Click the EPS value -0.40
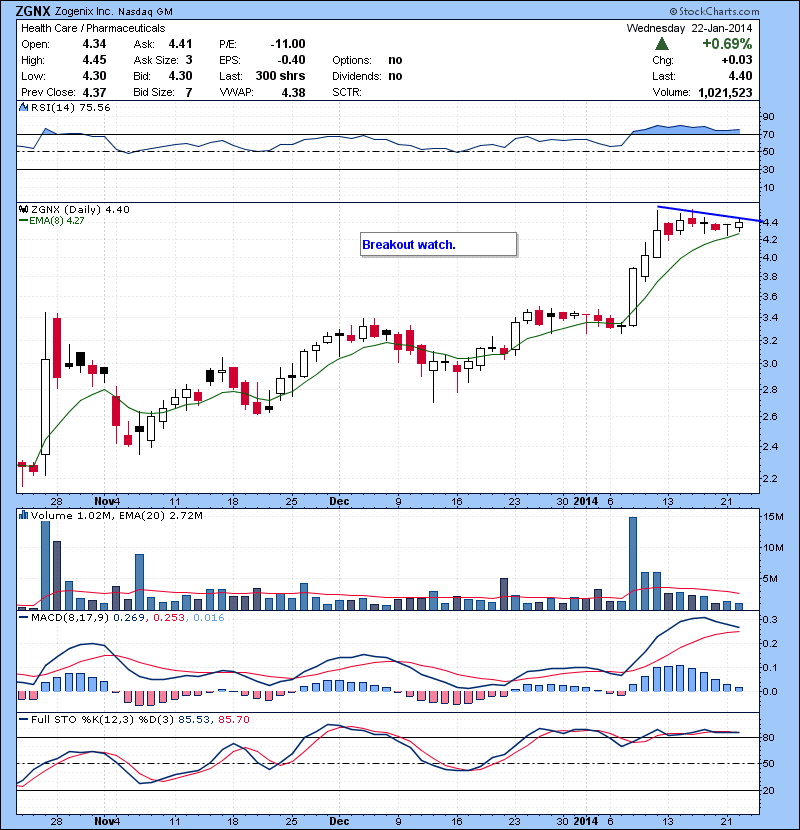 click(x=291, y=60)
